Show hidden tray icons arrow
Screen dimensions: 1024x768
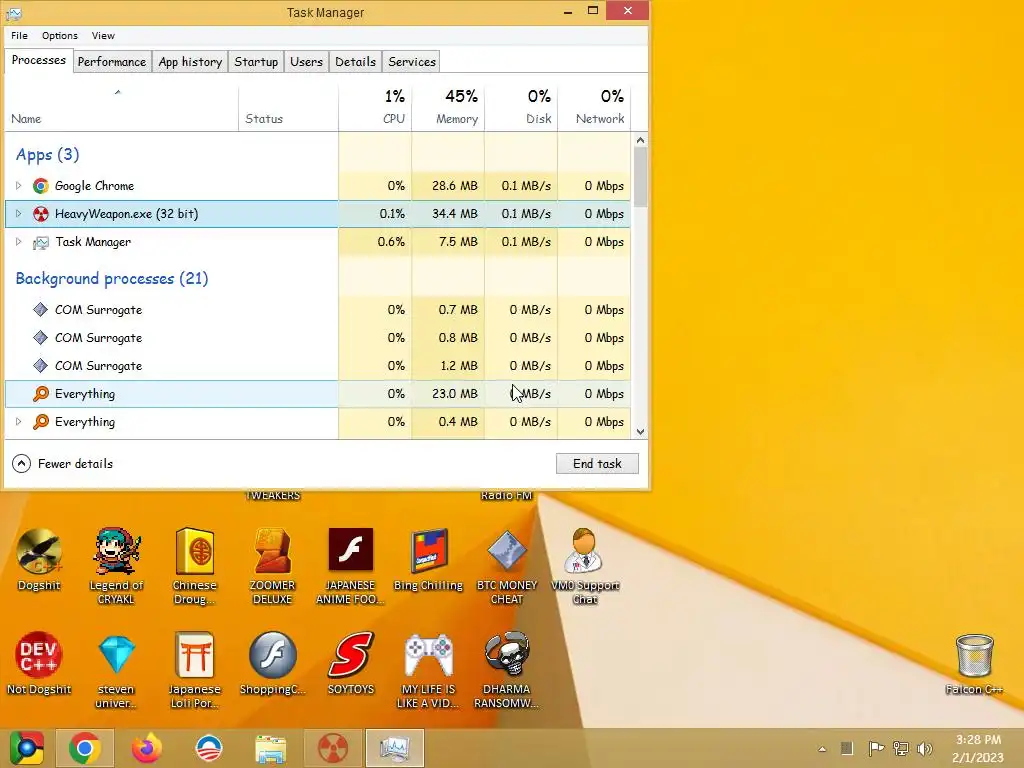click(x=822, y=749)
